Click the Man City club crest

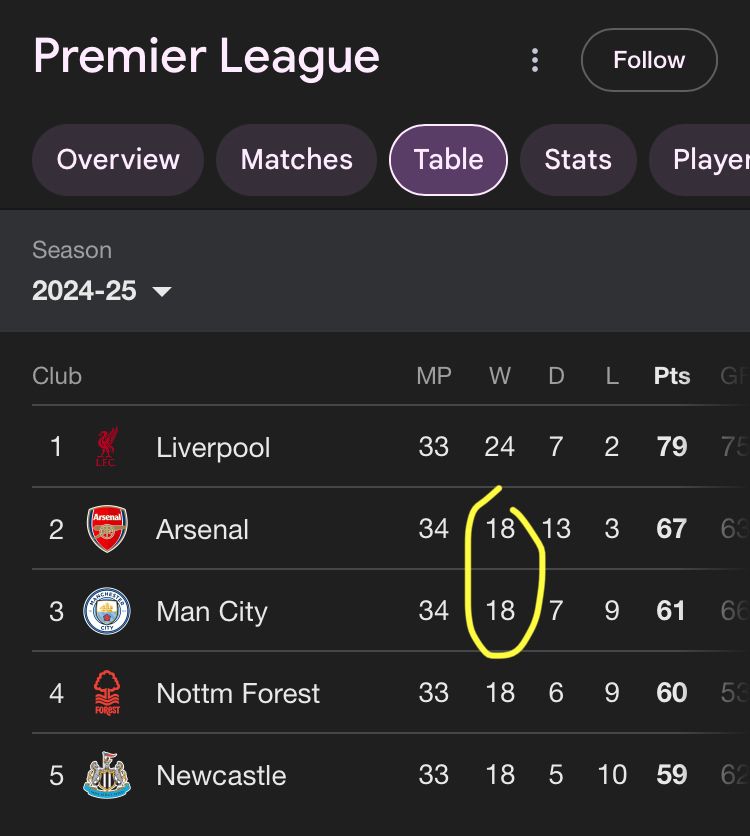pyautogui.click(x=107, y=611)
